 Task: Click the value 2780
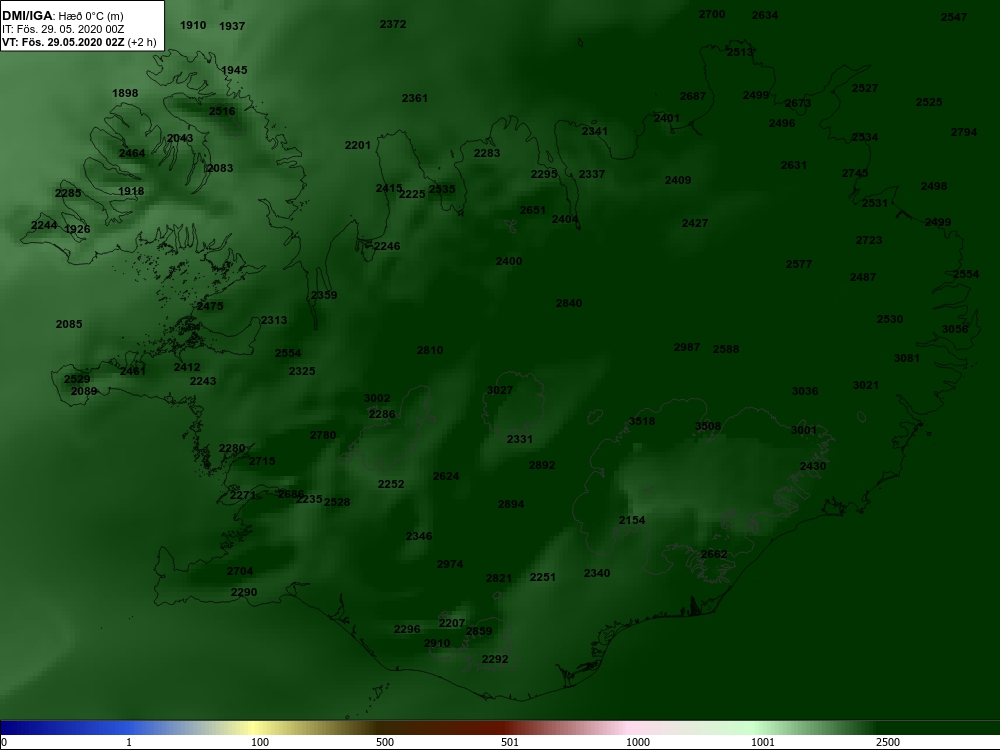(323, 436)
